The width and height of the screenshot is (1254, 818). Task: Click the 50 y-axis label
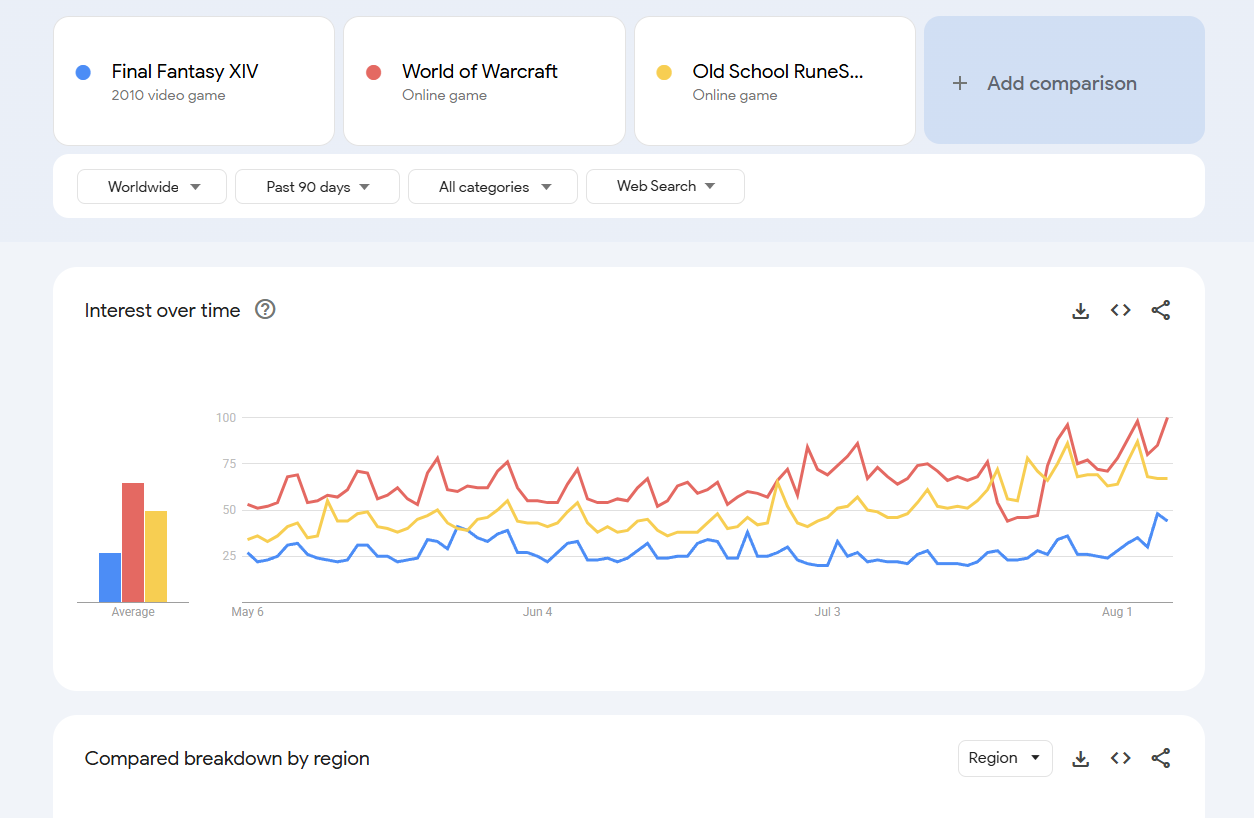229,510
